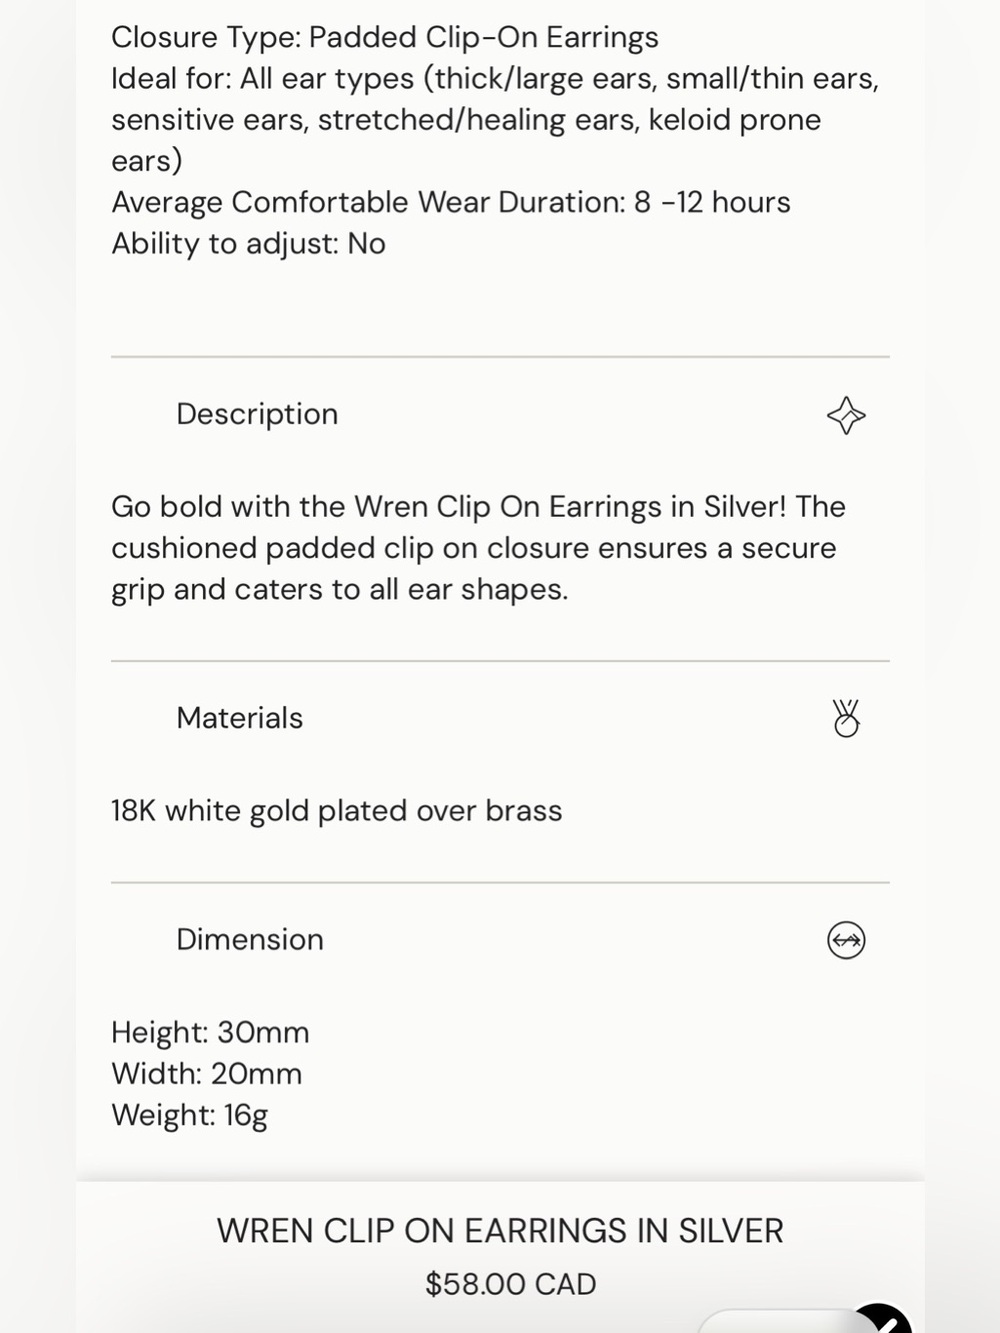Click the medal icon beside Materials
This screenshot has height=1333, width=1000.
point(846,718)
